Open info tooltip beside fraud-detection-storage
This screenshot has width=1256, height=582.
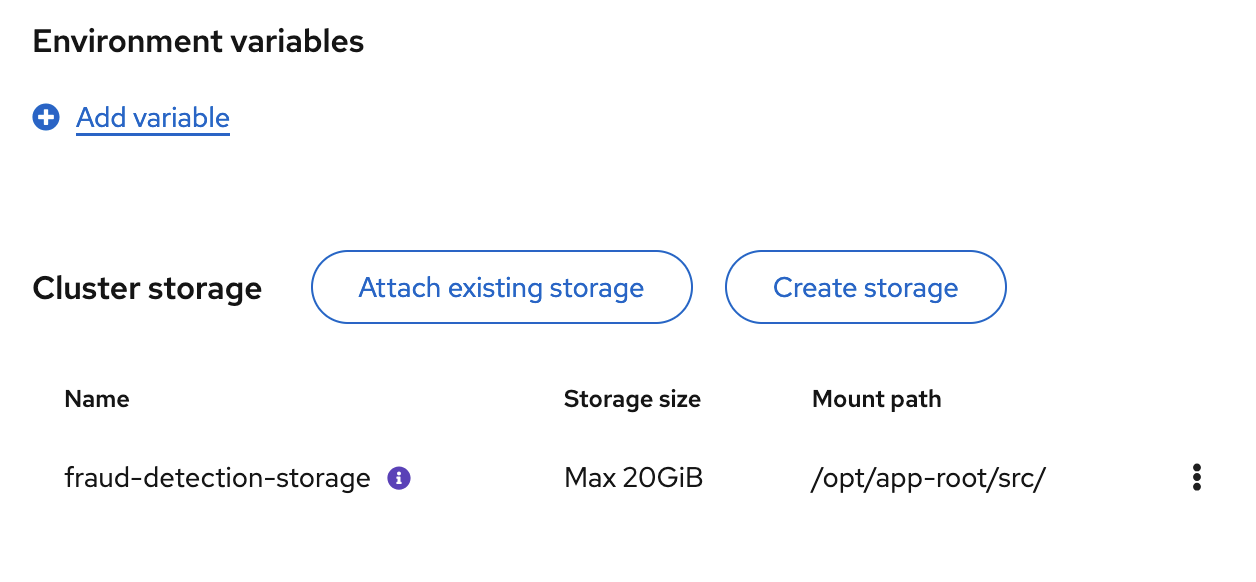(x=399, y=478)
